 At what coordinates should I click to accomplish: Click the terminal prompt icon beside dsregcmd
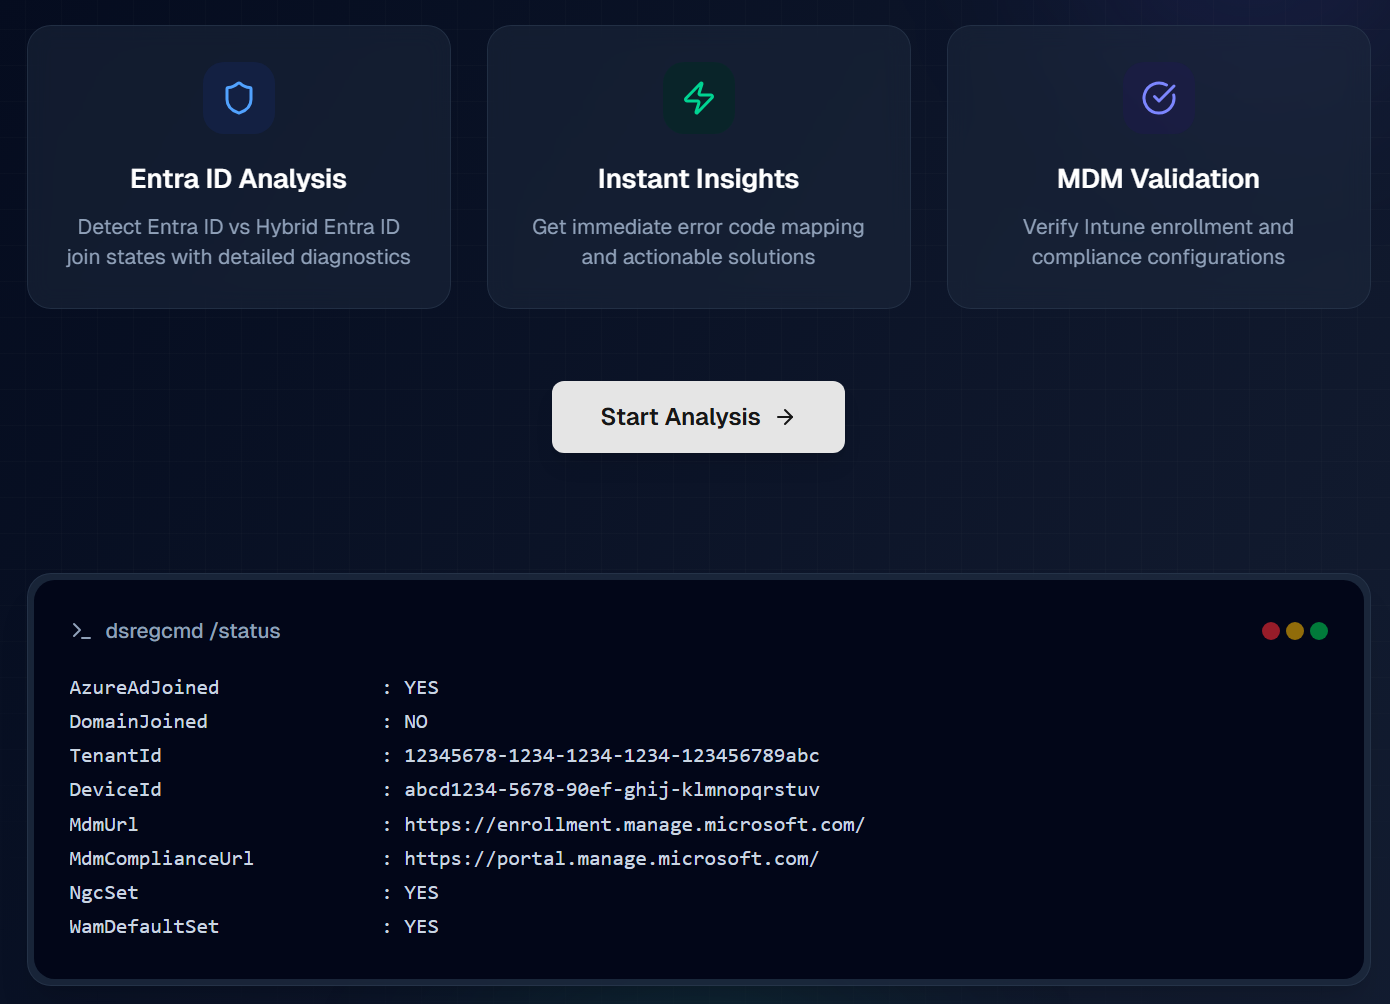(81, 631)
